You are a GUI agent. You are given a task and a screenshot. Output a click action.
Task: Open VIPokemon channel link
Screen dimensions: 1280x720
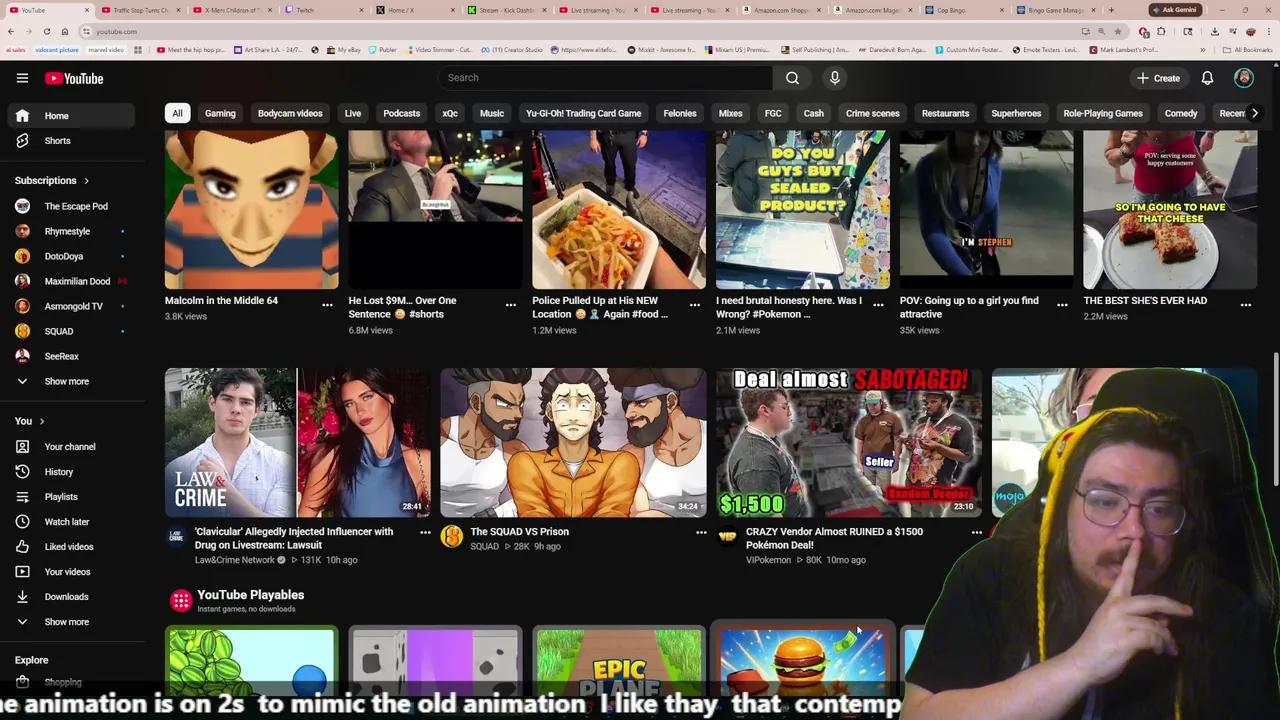coord(768,560)
